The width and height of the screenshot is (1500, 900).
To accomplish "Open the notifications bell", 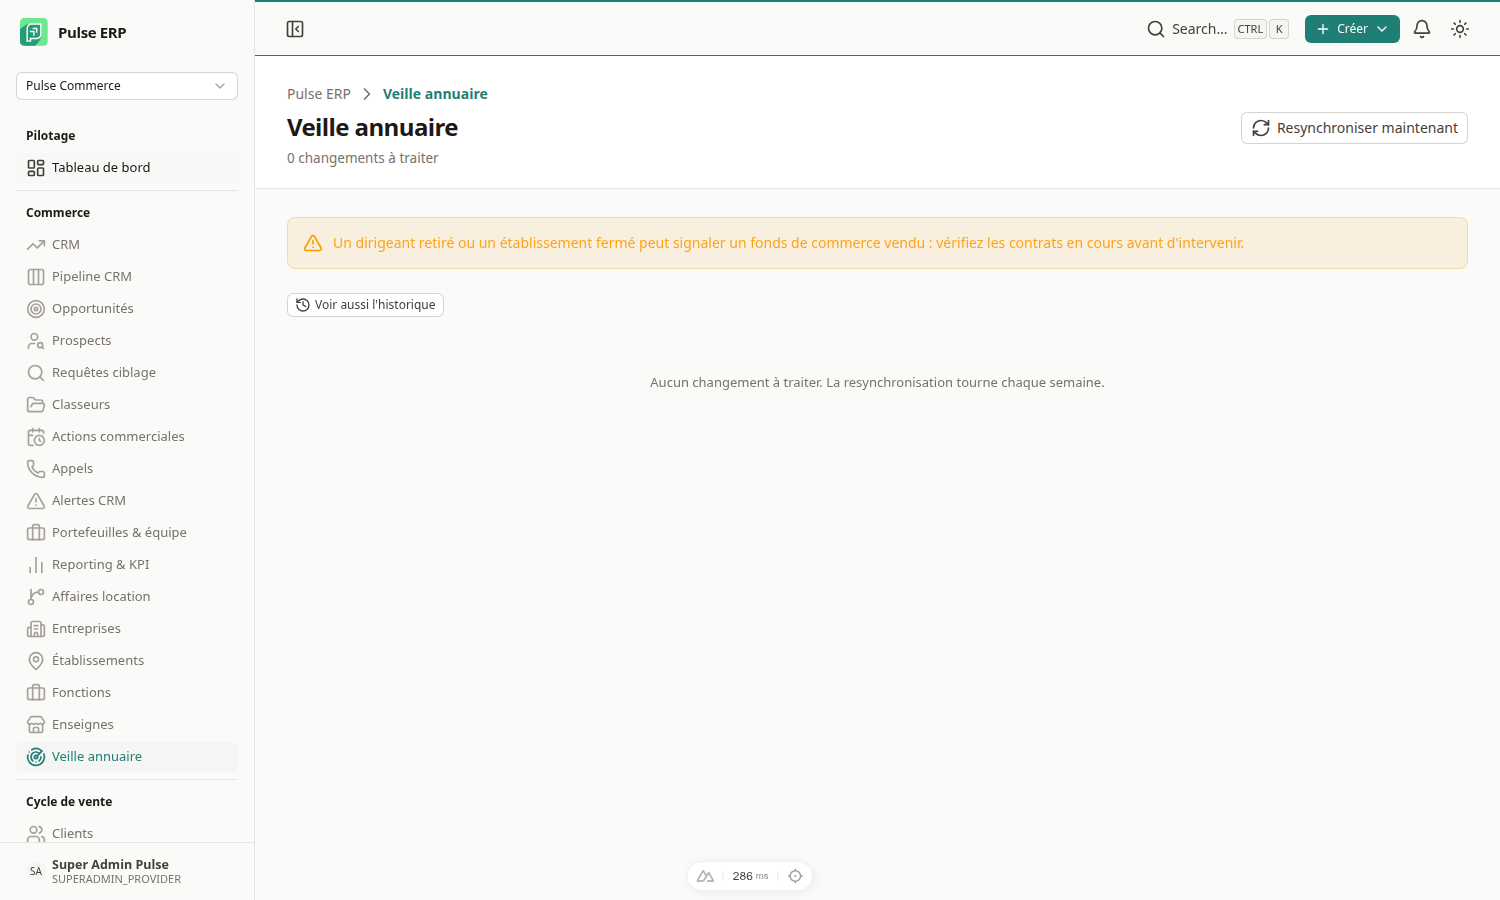I will 1422,29.
